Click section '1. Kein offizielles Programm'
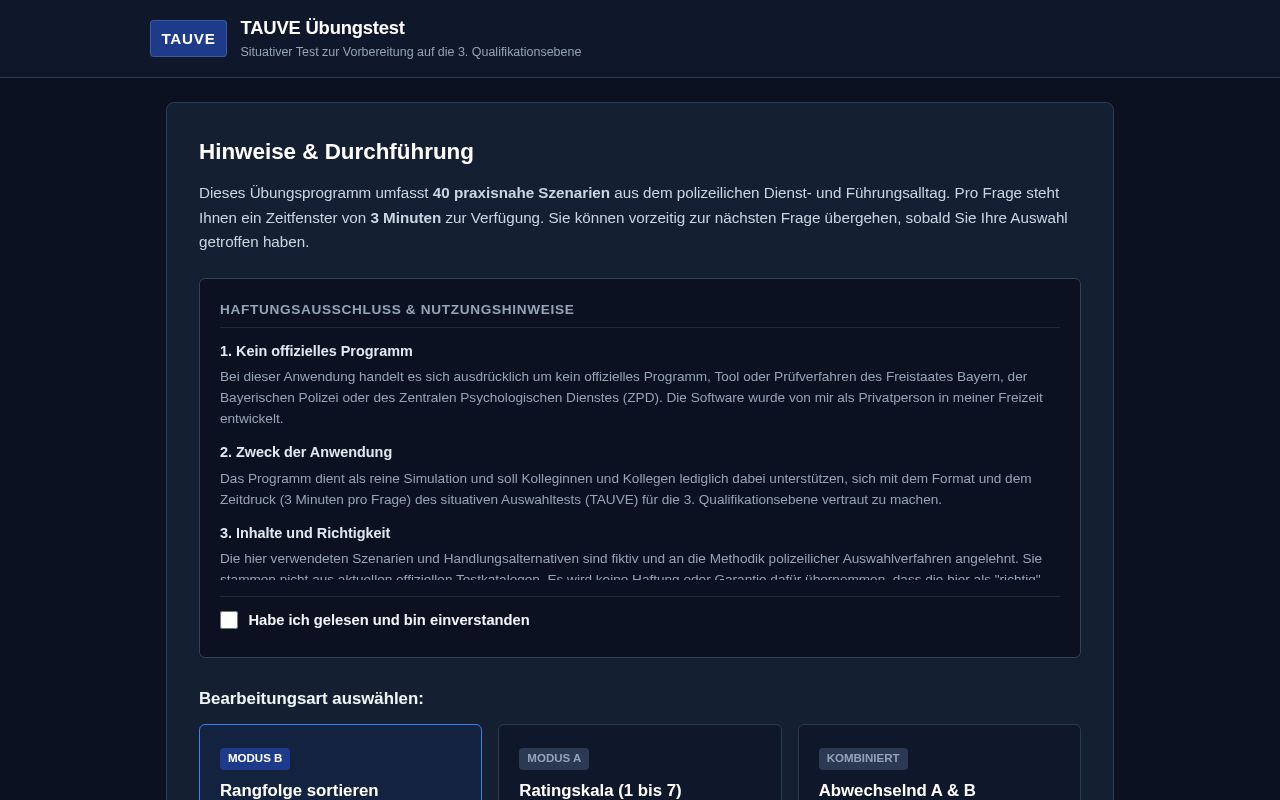1280x800 pixels. pos(316,351)
